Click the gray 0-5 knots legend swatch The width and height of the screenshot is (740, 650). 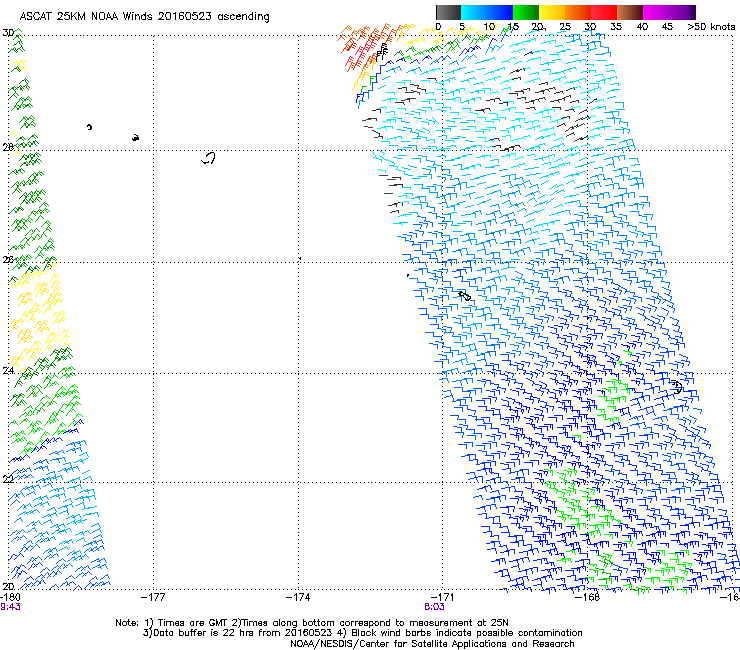click(448, 12)
